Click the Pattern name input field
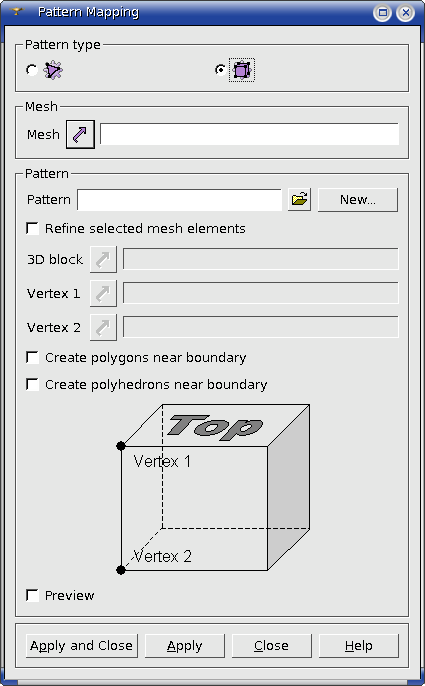Viewport: 425px width, 686px height. tap(179, 200)
